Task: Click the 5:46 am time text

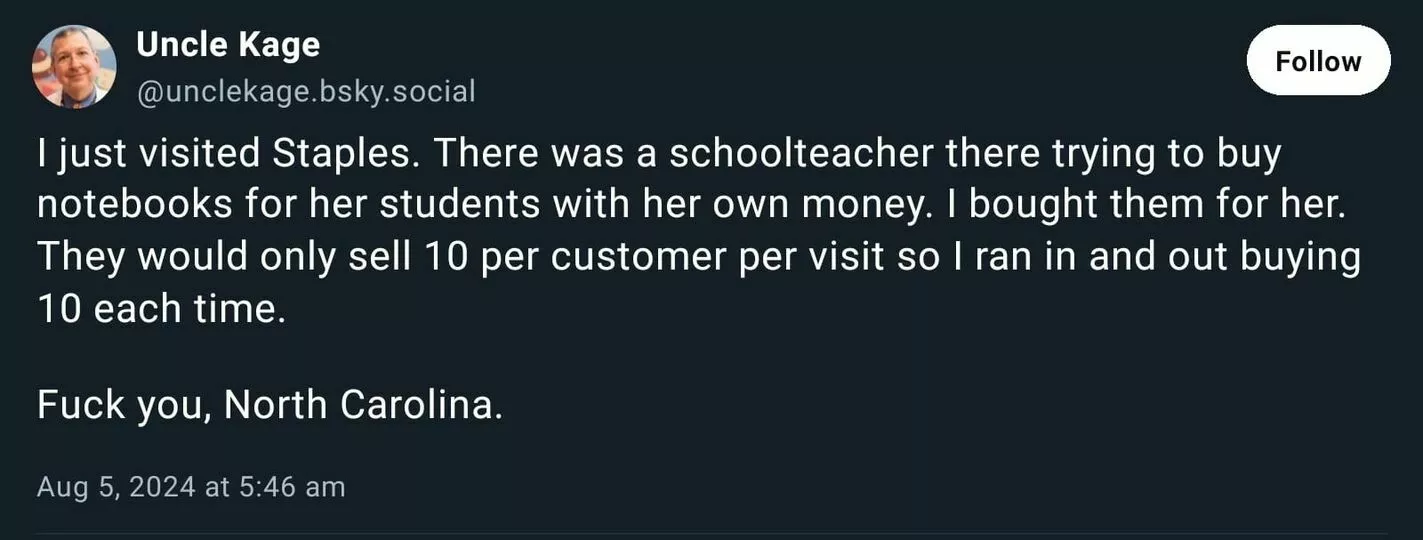Action: (x=295, y=487)
